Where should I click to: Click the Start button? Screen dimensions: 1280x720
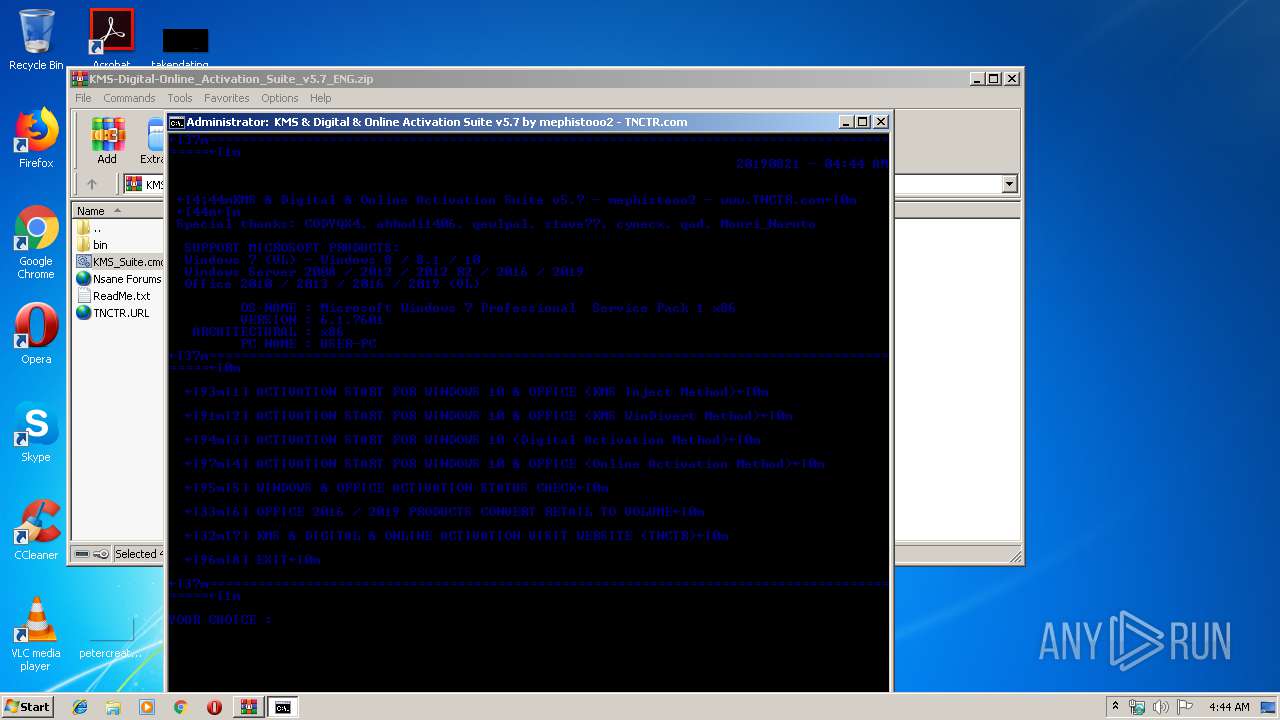click(x=27, y=707)
